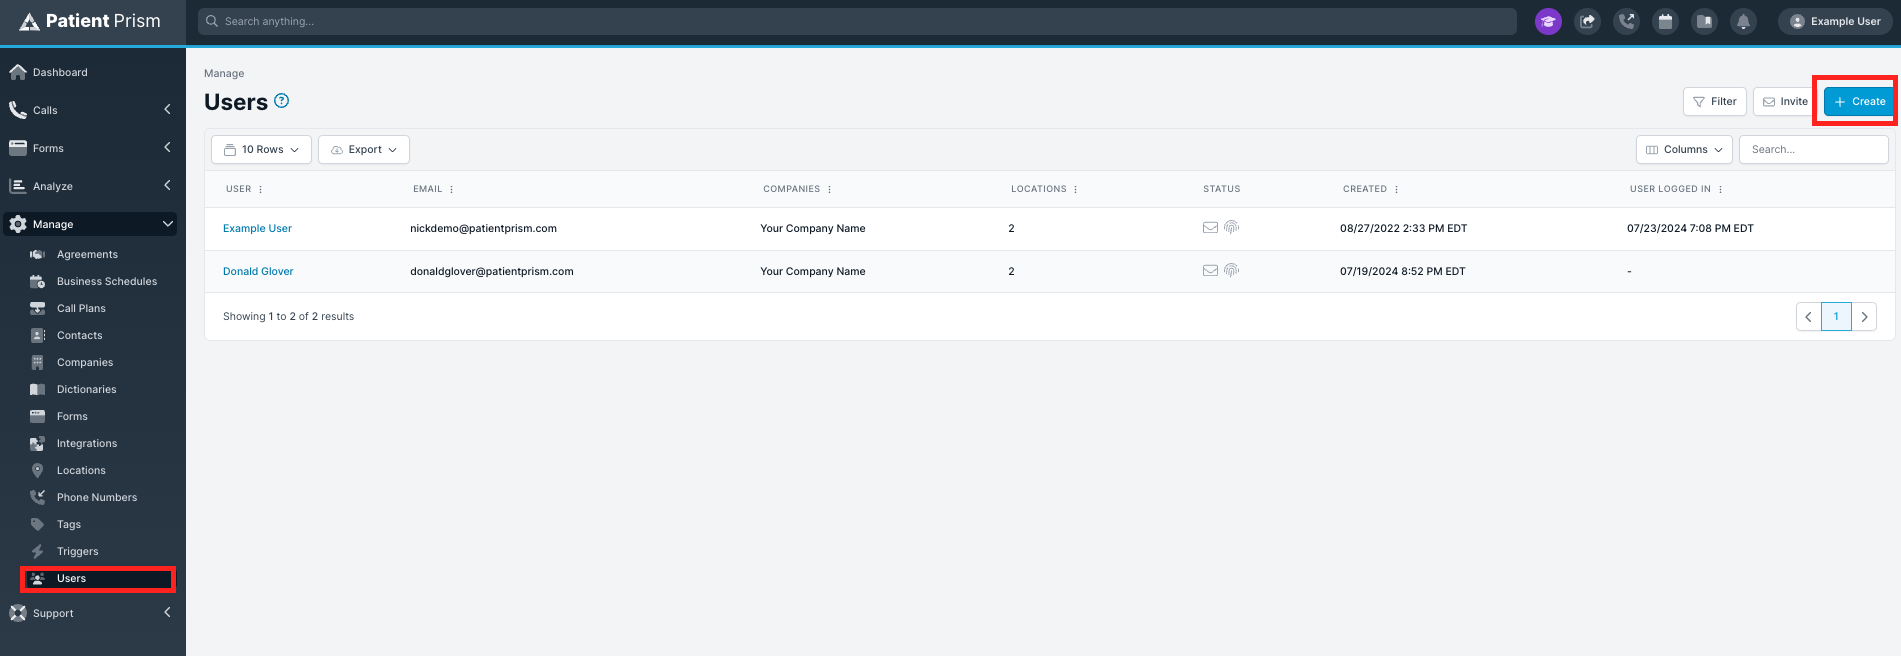Image resolution: width=1901 pixels, height=656 pixels.
Task: Click fingerprint status icon for Example User
Action: click(1232, 227)
